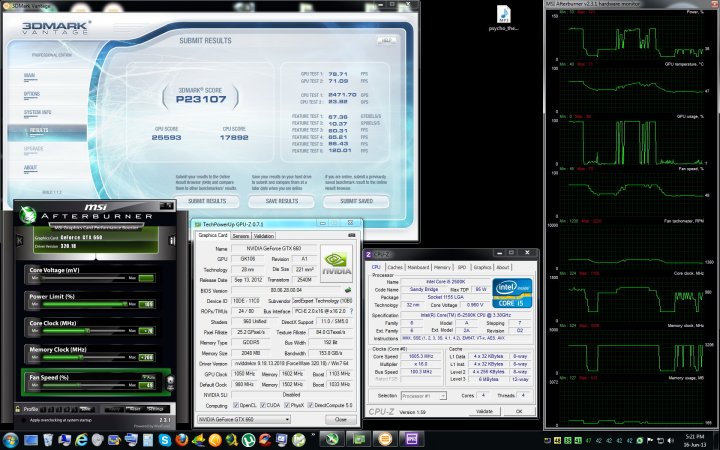The image size is (720, 450).
Task: Toggle the CUDA checkbox in GPU-Z
Action: [x=263, y=405]
